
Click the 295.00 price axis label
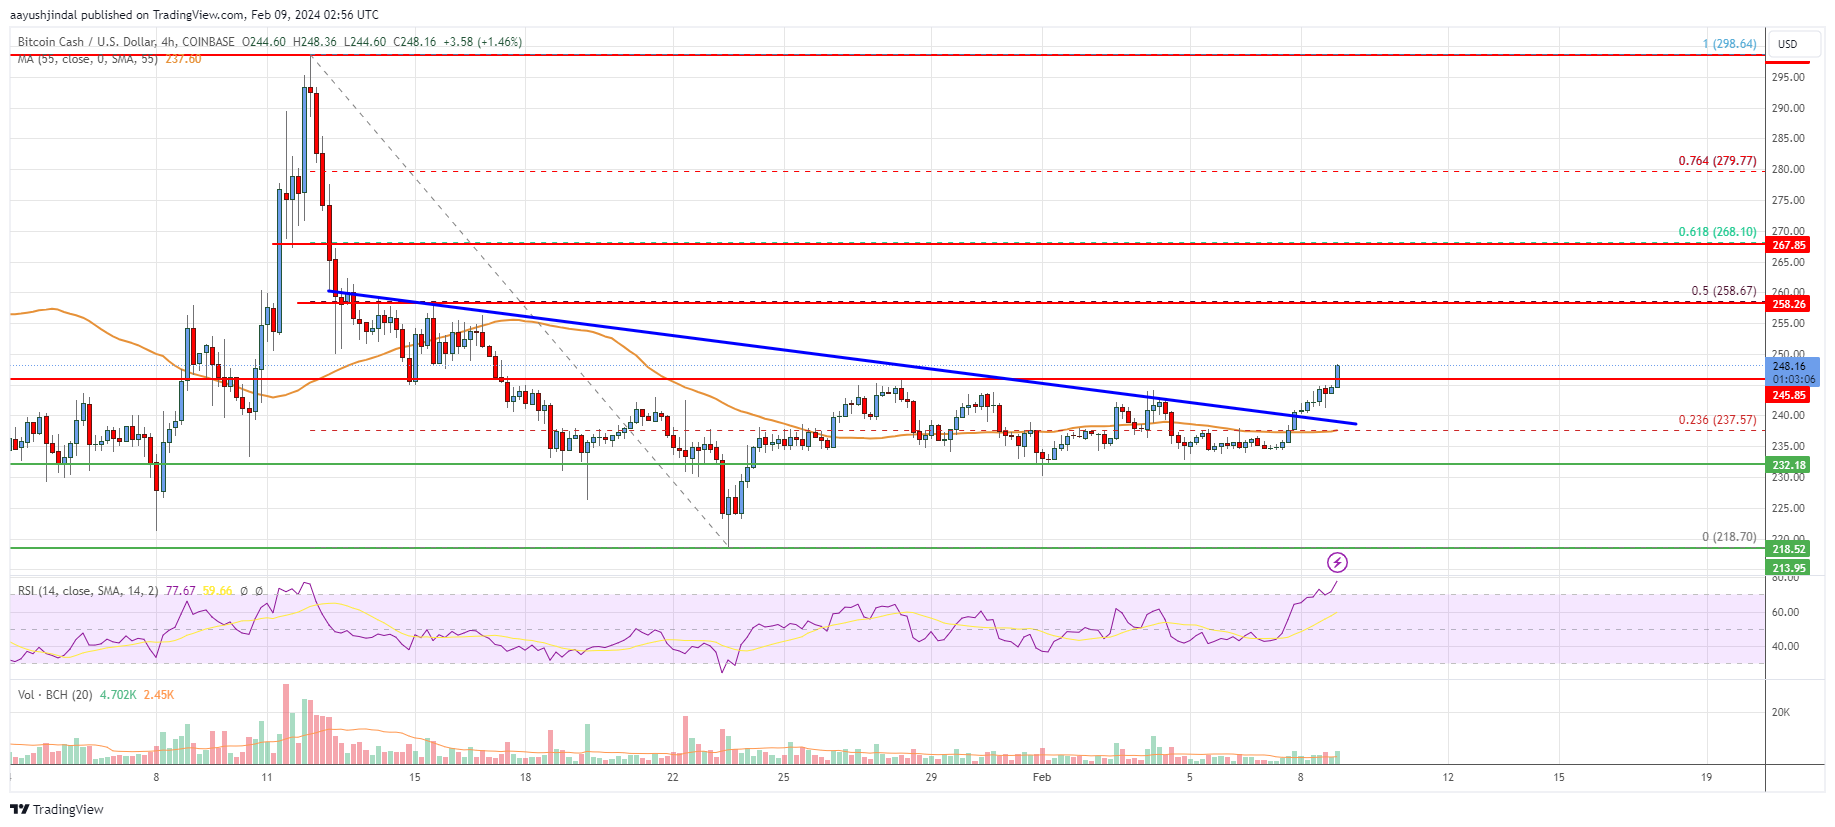pos(1788,77)
